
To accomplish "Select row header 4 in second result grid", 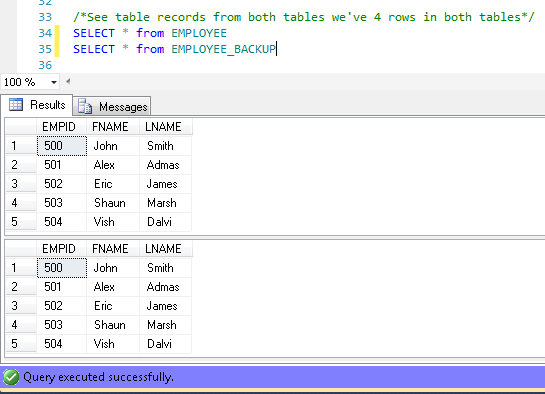I will 21,325.
